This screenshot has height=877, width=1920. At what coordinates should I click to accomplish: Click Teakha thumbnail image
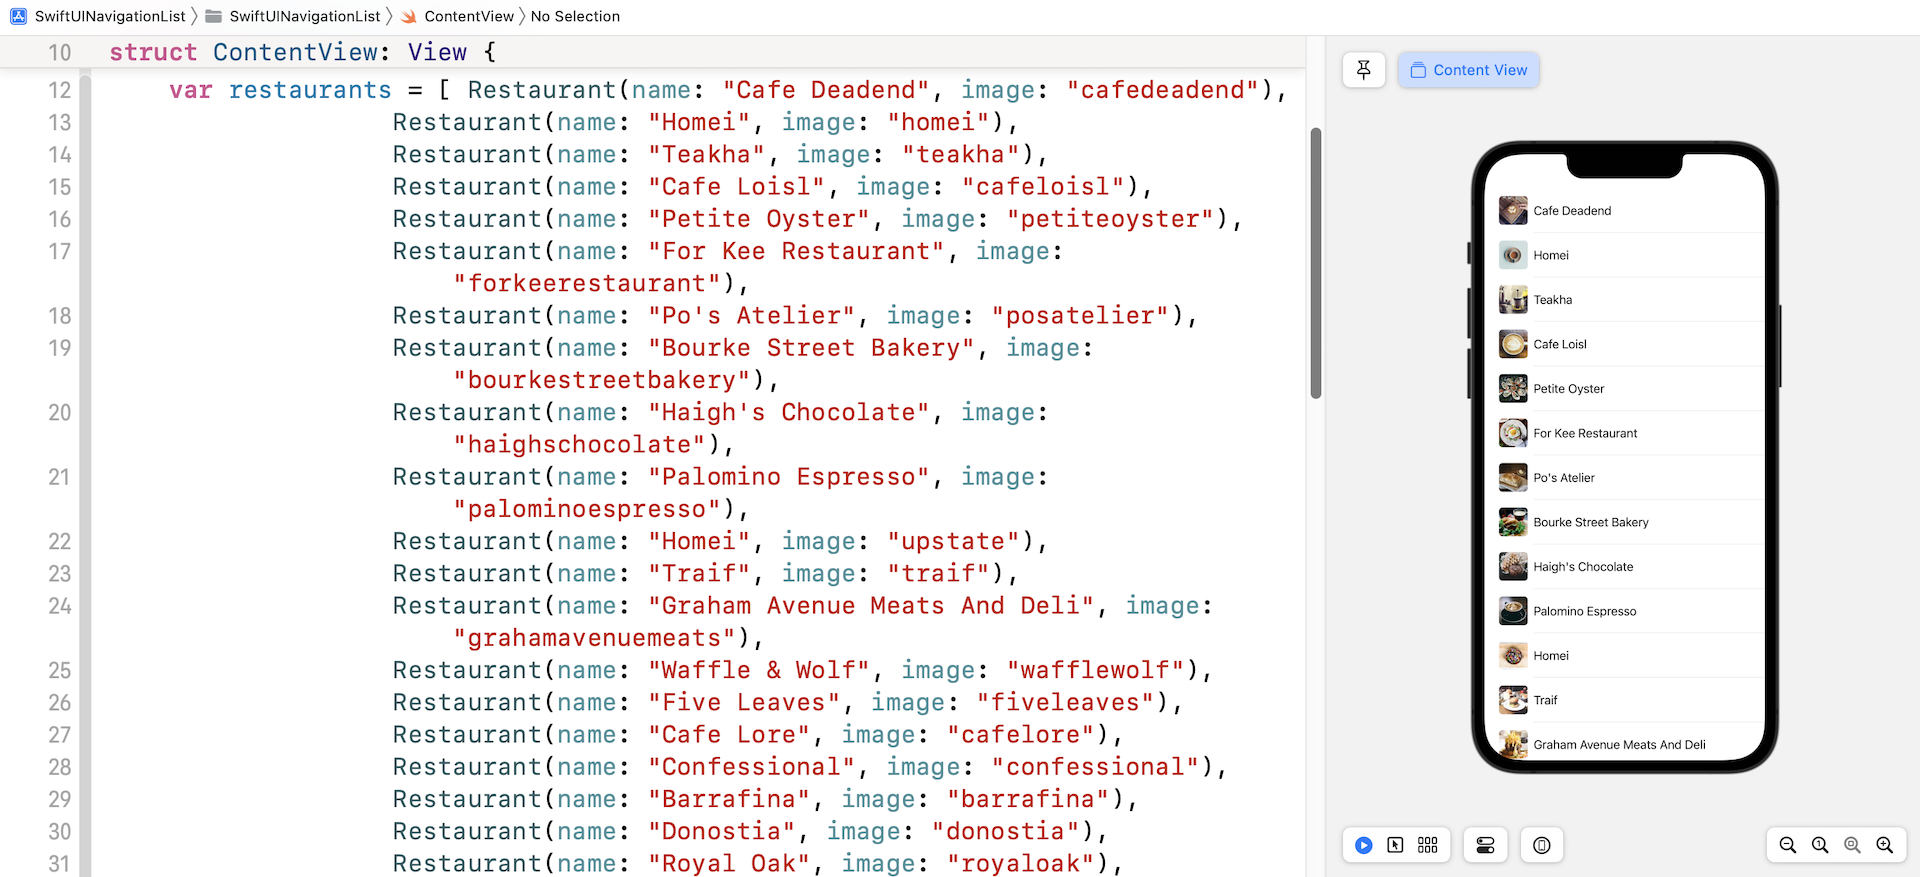[1513, 299]
